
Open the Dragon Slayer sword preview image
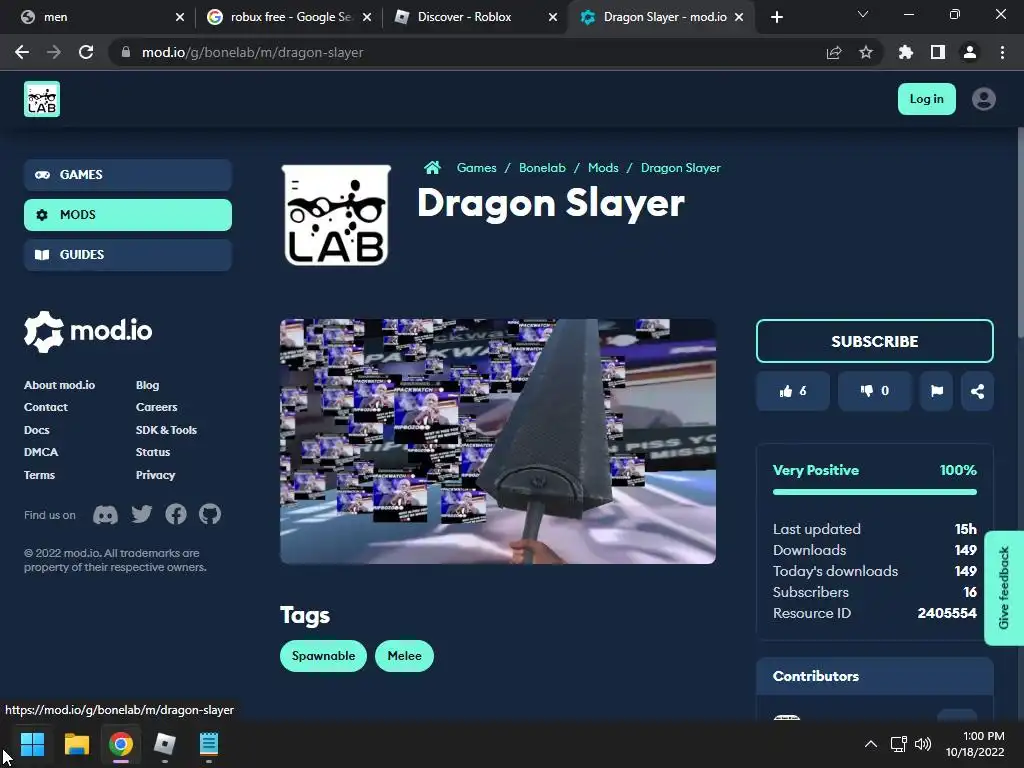point(498,441)
